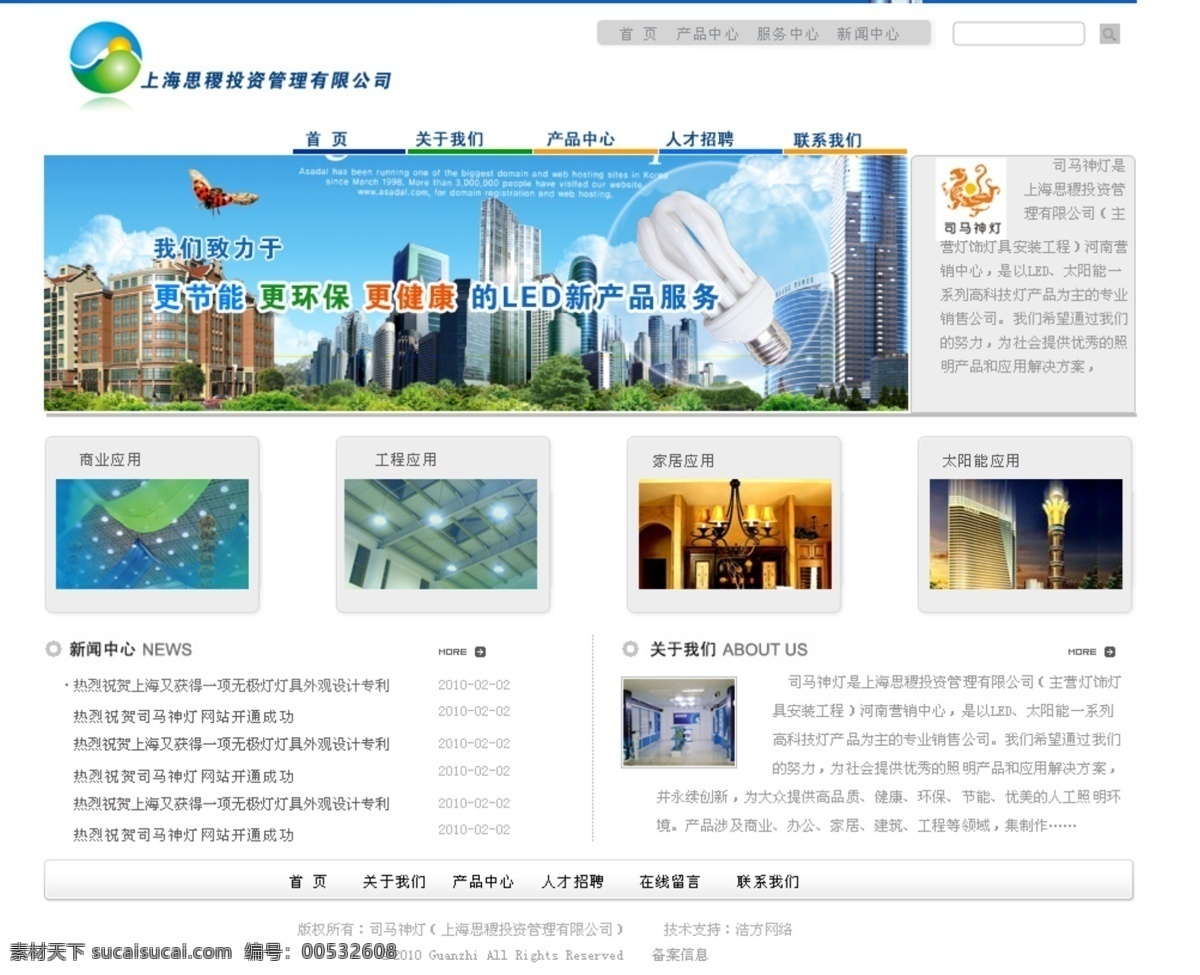
Task: Click 首页 in footer navigation
Action: click(x=308, y=882)
